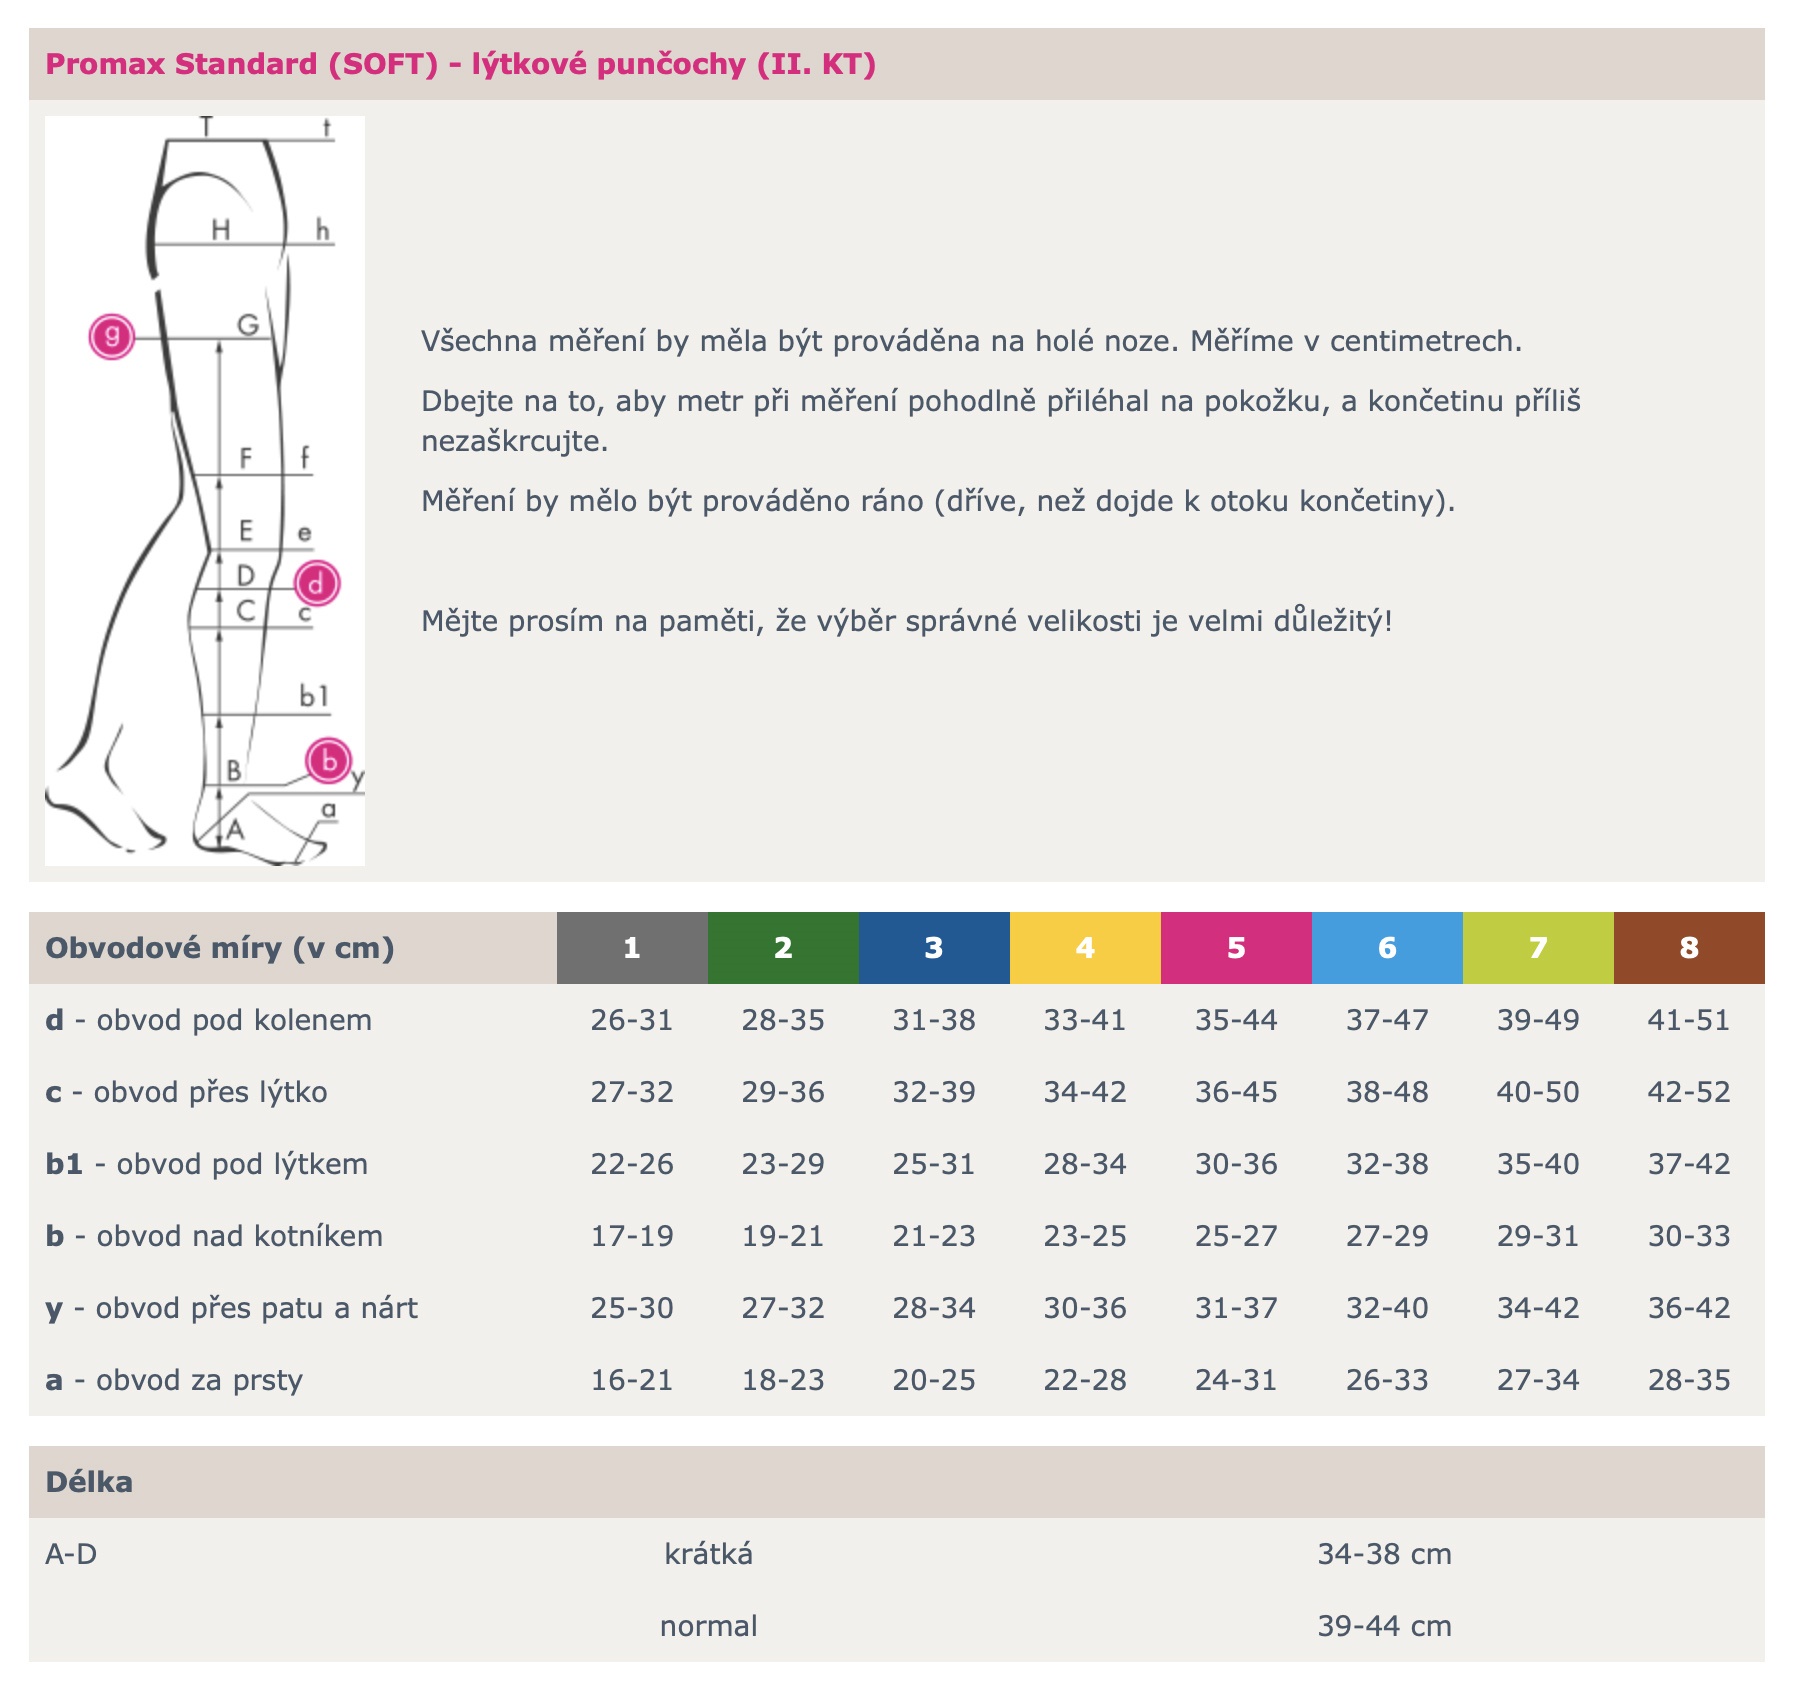The height and width of the screenshot is (1690, 1794).
Task: Click the pink 'b' marker above the ankle
Action: coord(329,761)
